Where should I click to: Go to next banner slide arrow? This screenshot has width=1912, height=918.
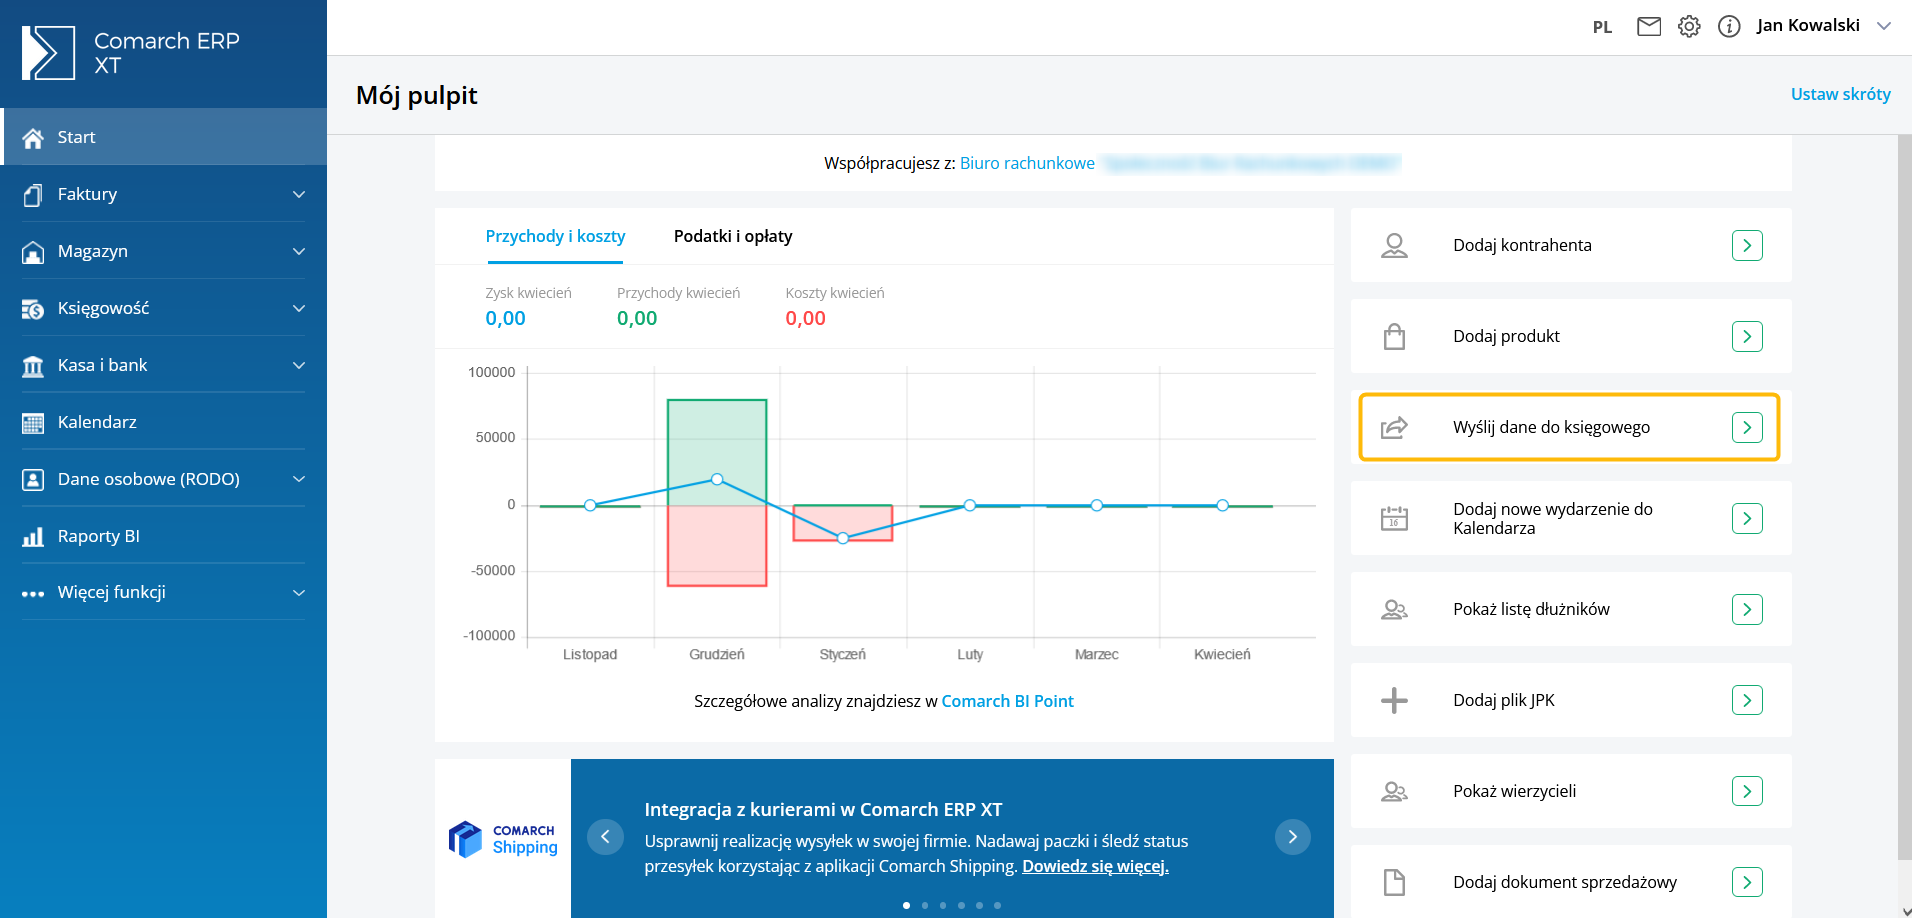pos(1293,837)
